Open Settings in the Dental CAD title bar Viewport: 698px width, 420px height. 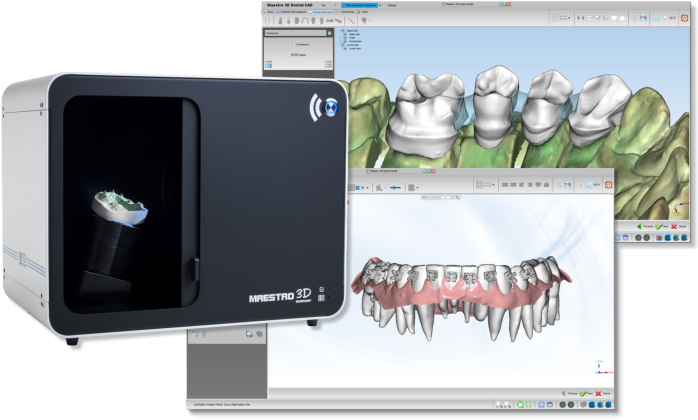click(392, 5)
